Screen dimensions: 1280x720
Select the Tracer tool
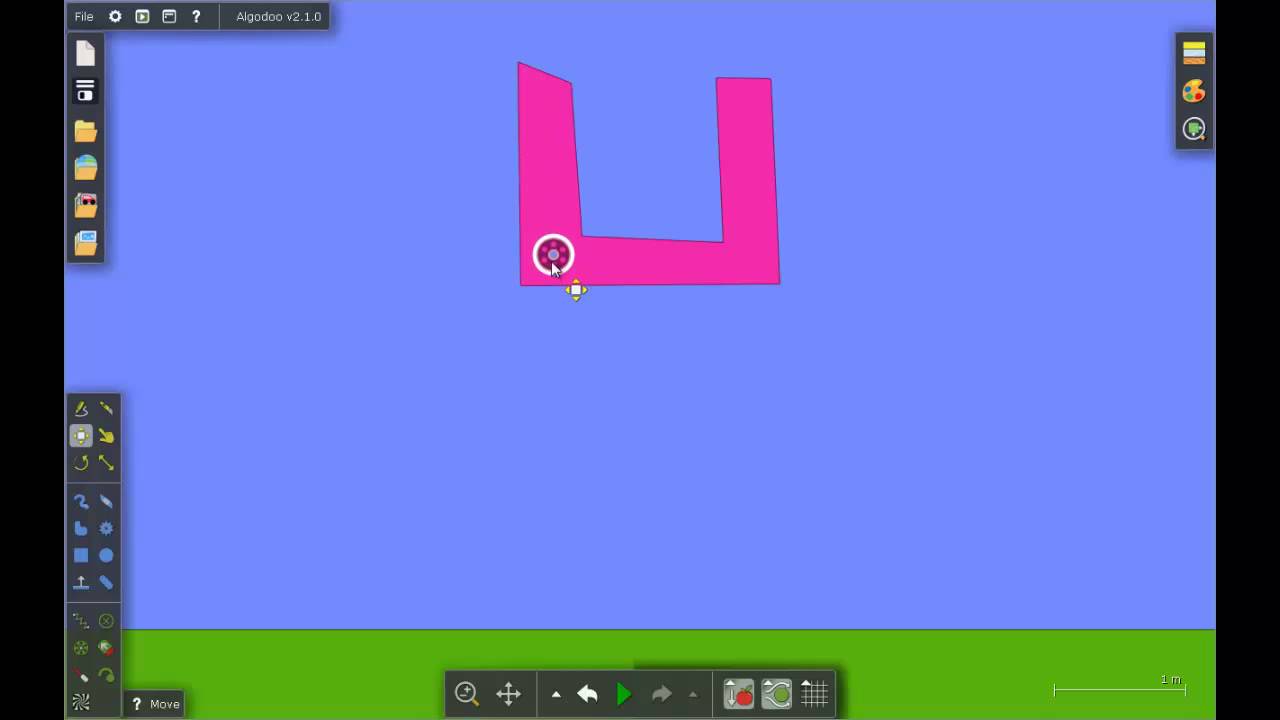coord(106,675)
